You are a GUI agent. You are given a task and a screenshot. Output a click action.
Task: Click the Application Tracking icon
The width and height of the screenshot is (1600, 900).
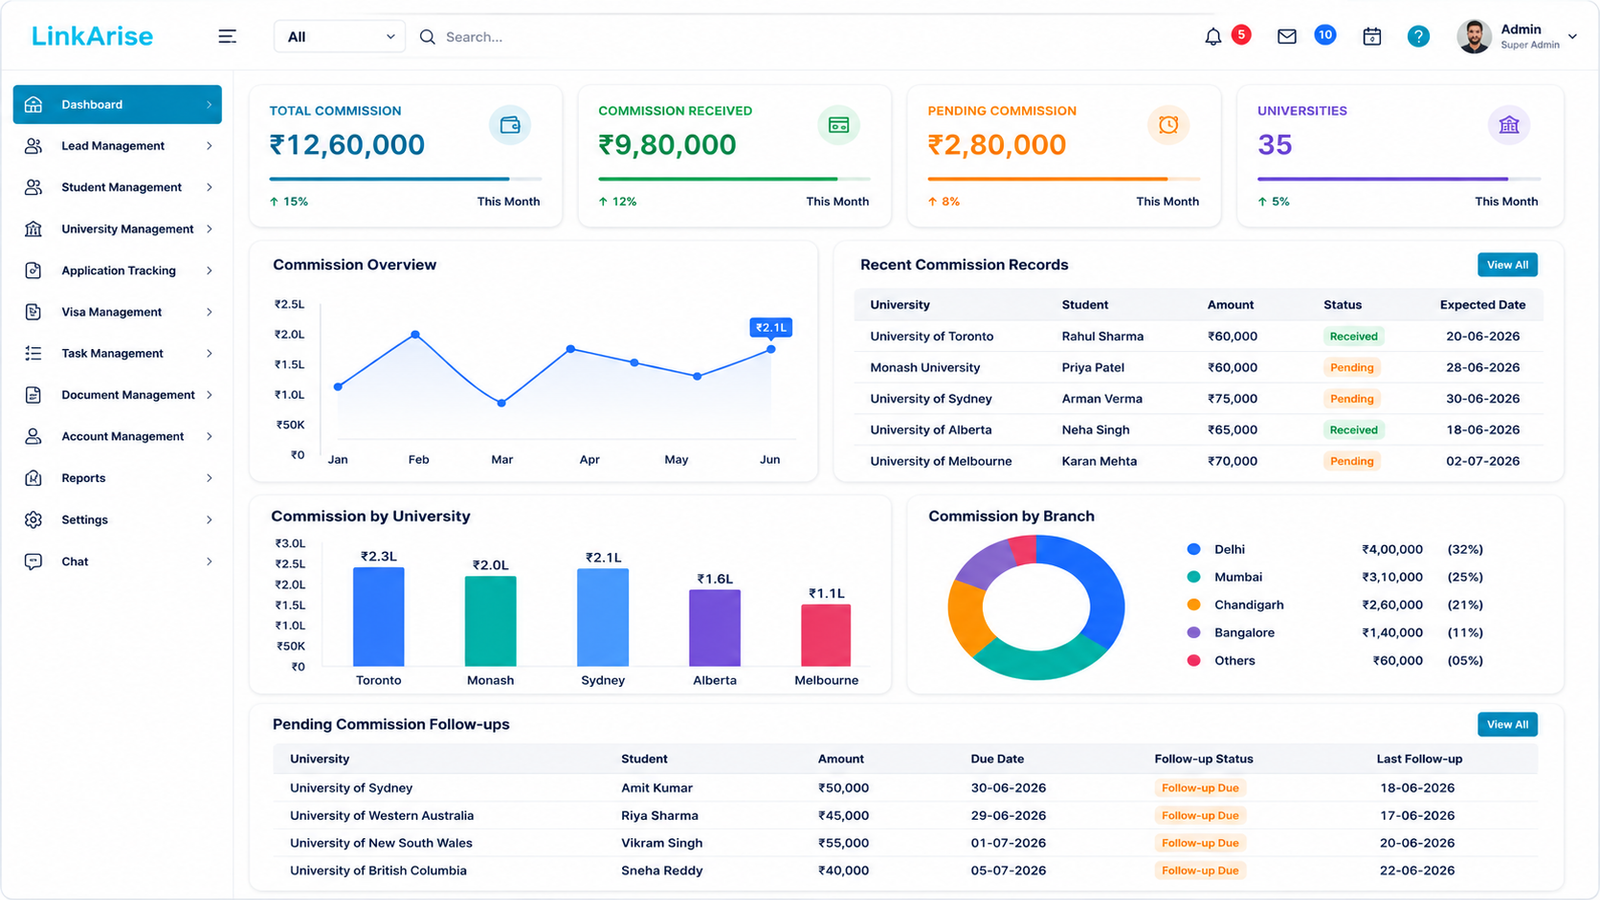33,271
